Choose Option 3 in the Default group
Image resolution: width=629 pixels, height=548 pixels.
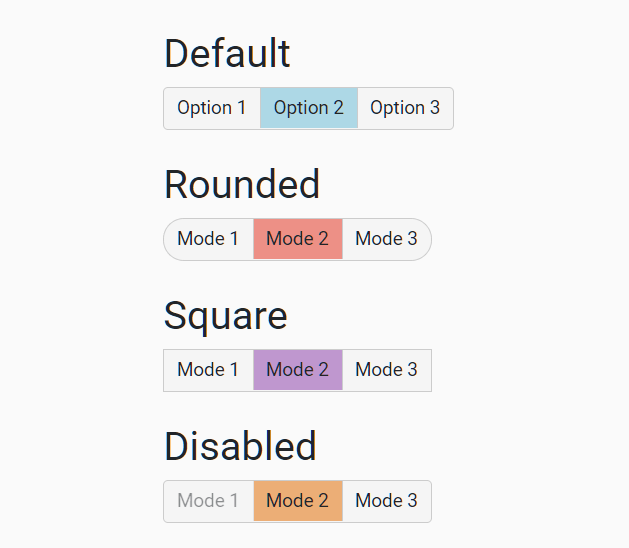click(405, 108)
